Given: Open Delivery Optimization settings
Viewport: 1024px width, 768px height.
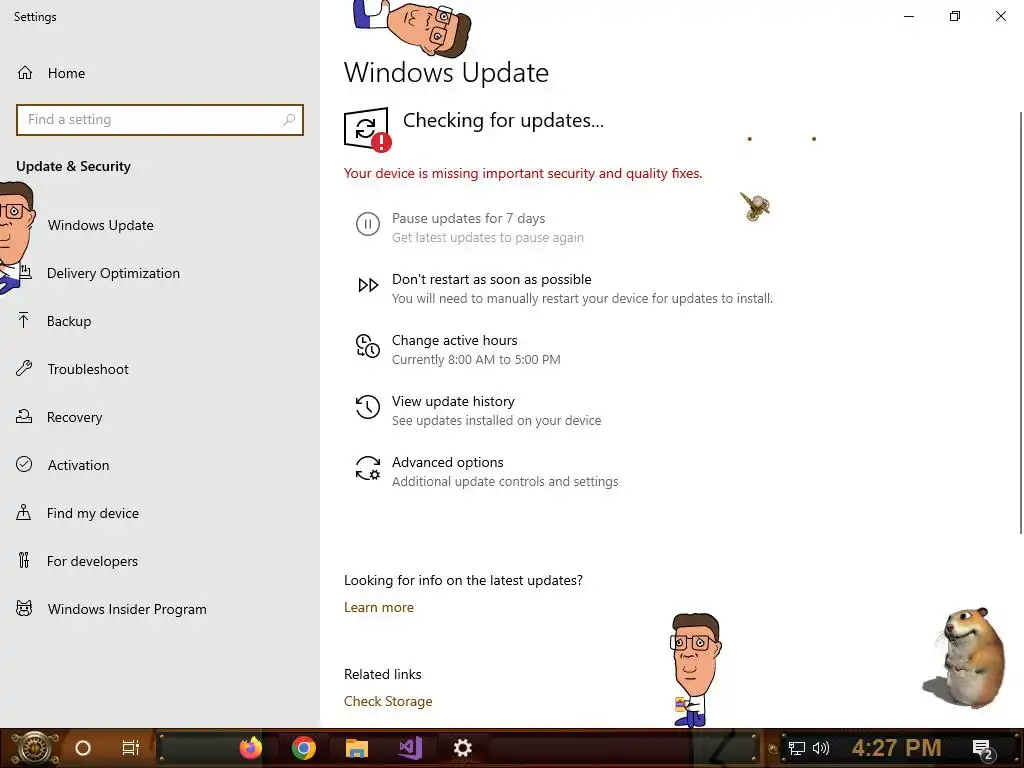Looking at the screenshot, I should pyautogui.click(x=160, y=273).
